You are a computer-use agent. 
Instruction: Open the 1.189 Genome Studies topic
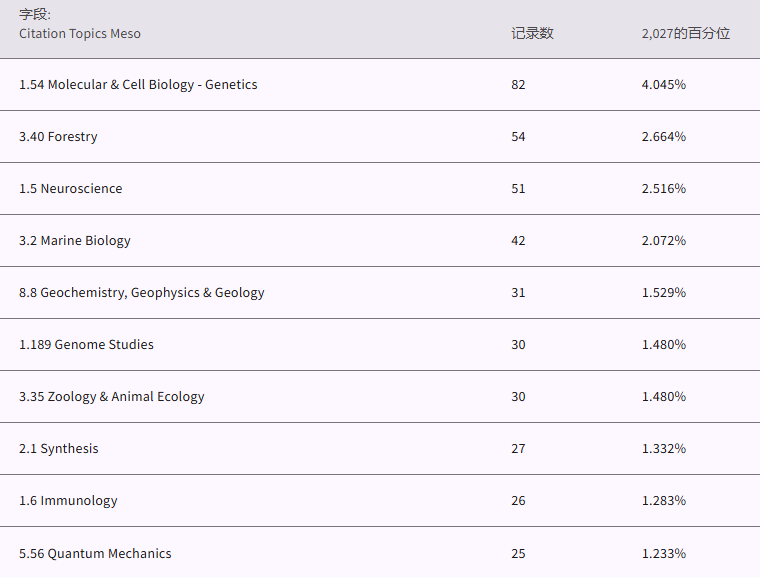point(86,345)
